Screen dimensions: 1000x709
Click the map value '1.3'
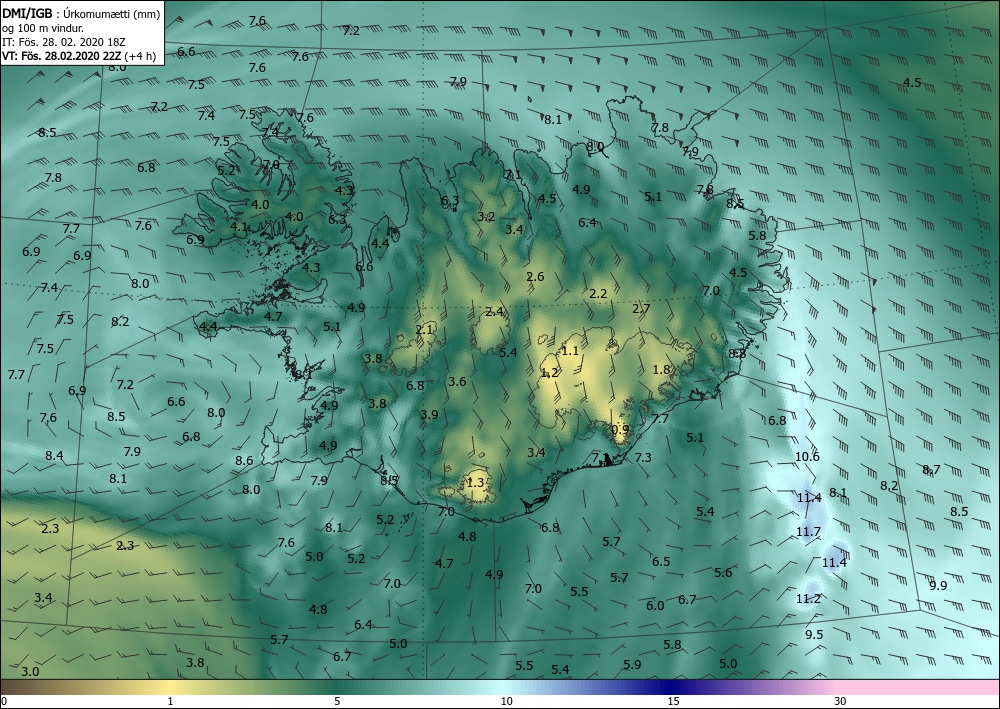pos(475,483)
